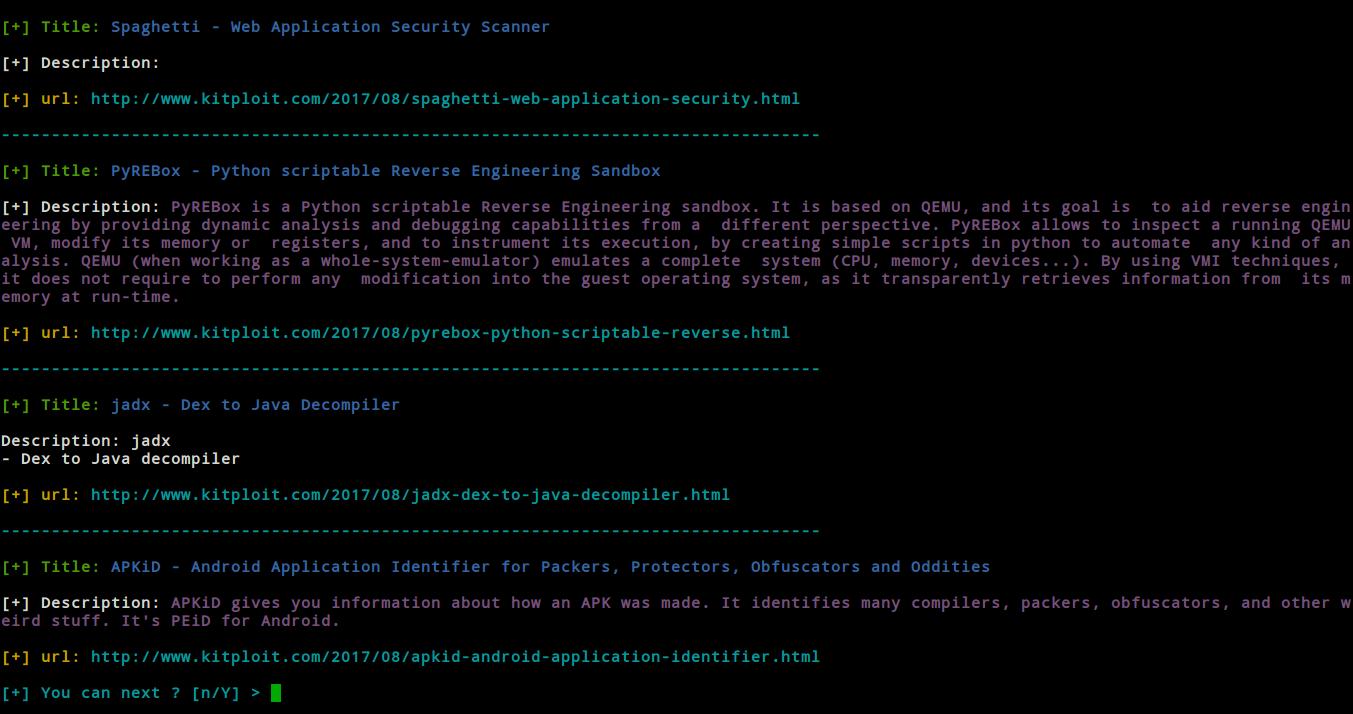Select the 'Spaghetti - Web Application Security Scanner' title

click(330, 27)
